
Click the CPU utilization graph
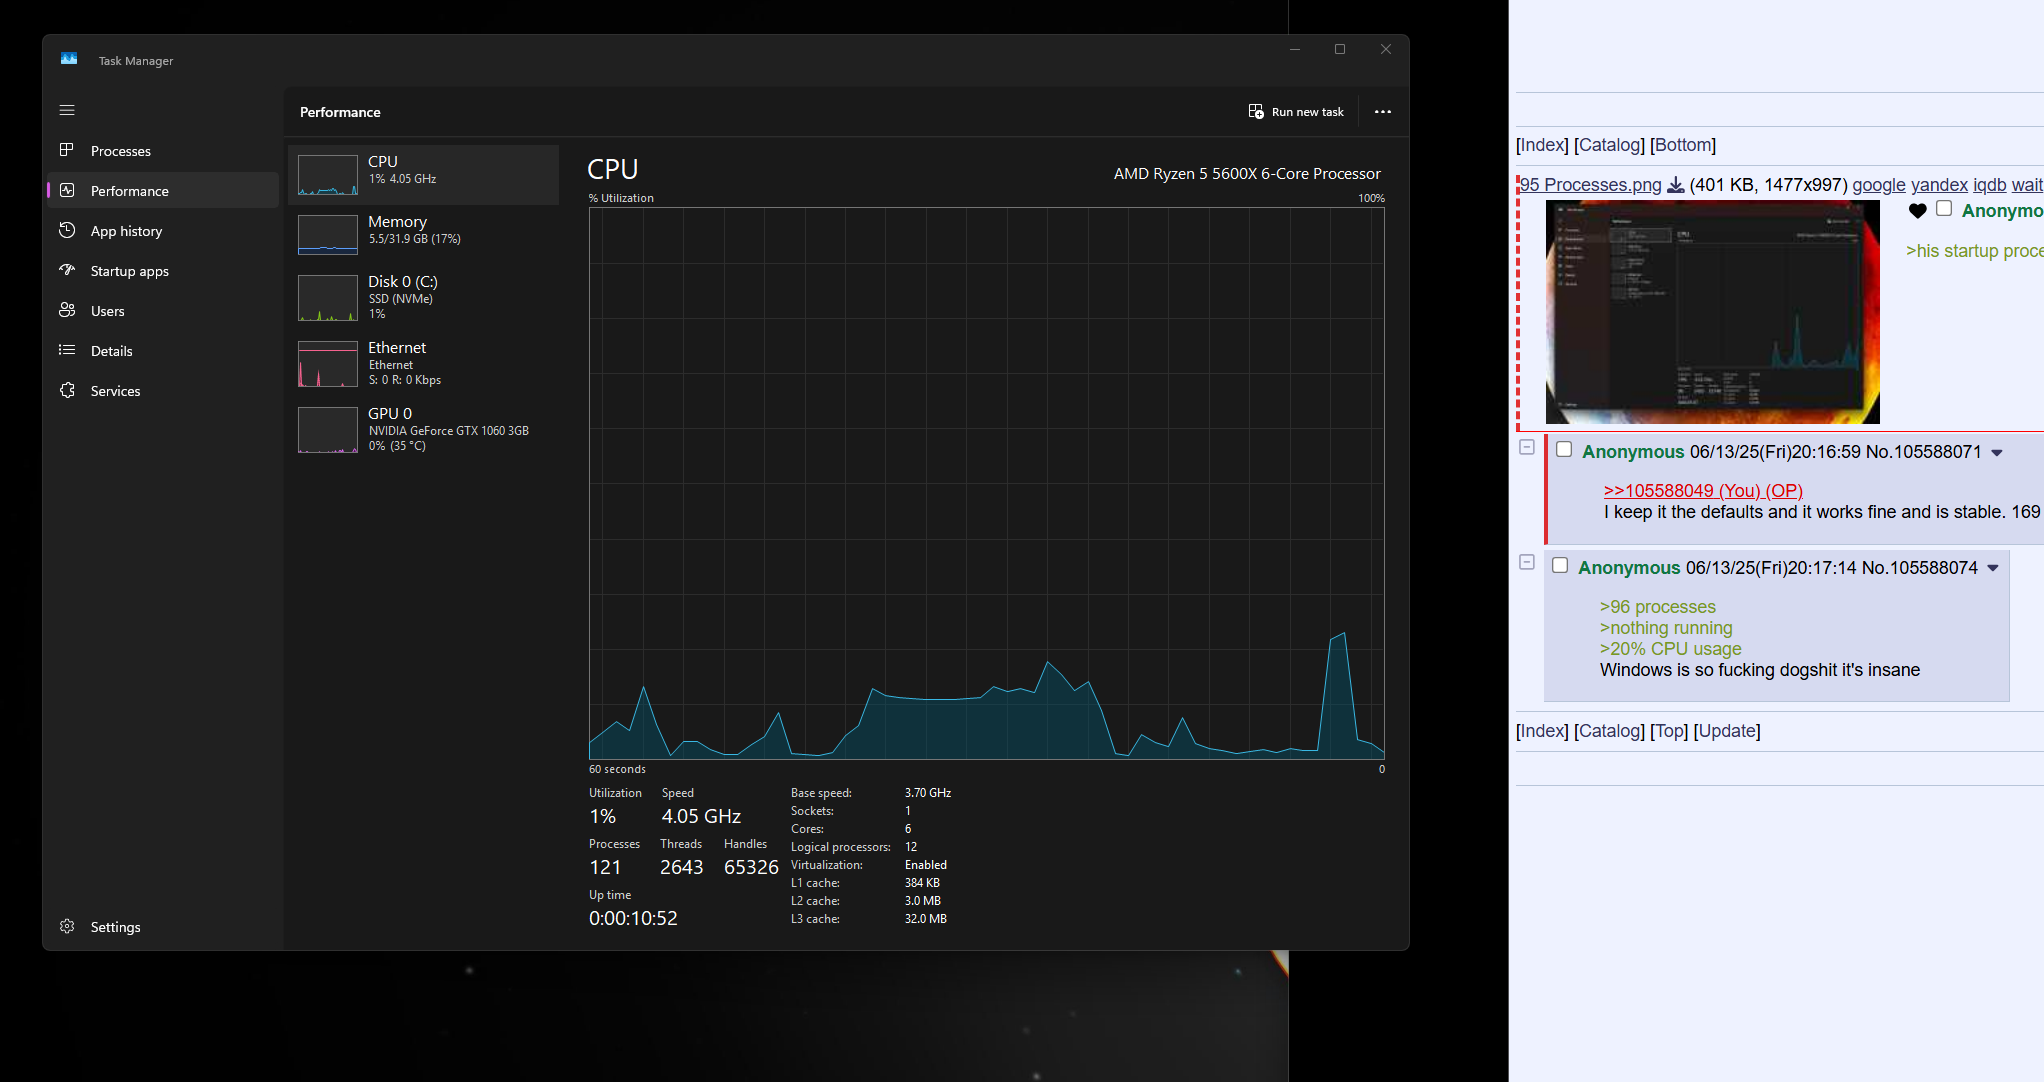pyautogui.click(x=986, y=483)
